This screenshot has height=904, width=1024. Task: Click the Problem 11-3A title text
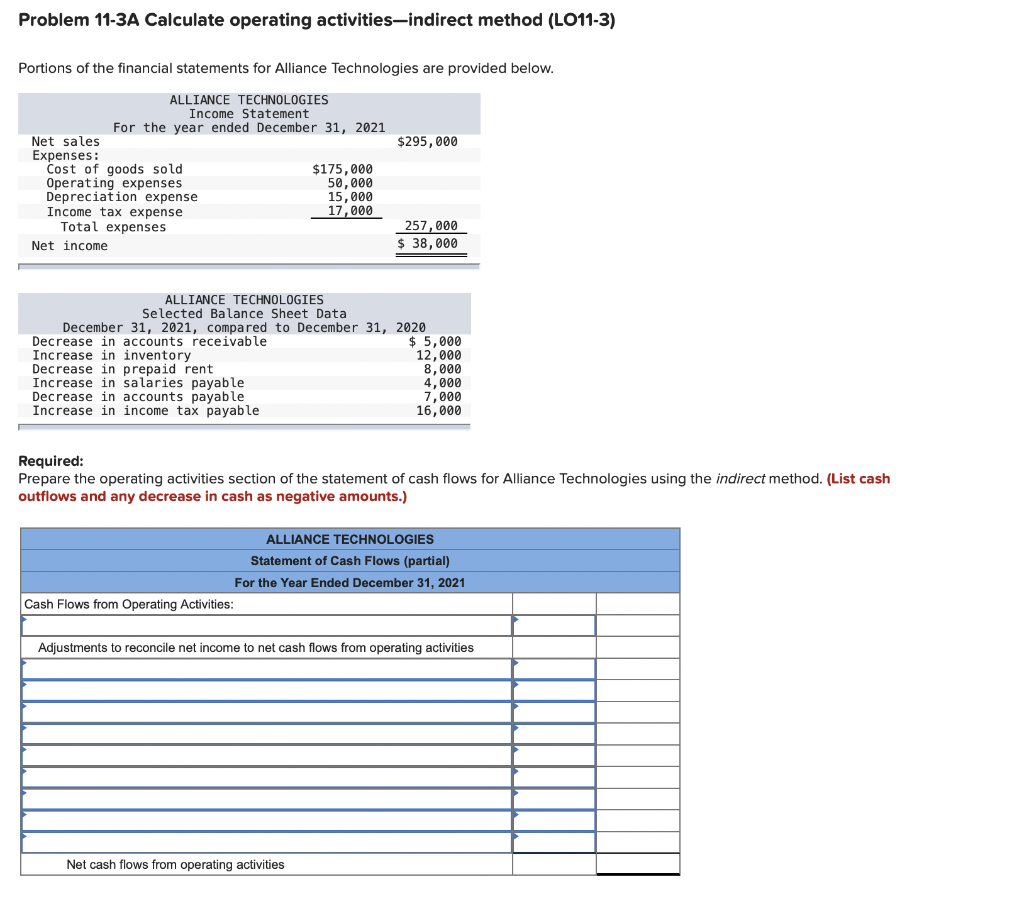click(x=317, y=19)
